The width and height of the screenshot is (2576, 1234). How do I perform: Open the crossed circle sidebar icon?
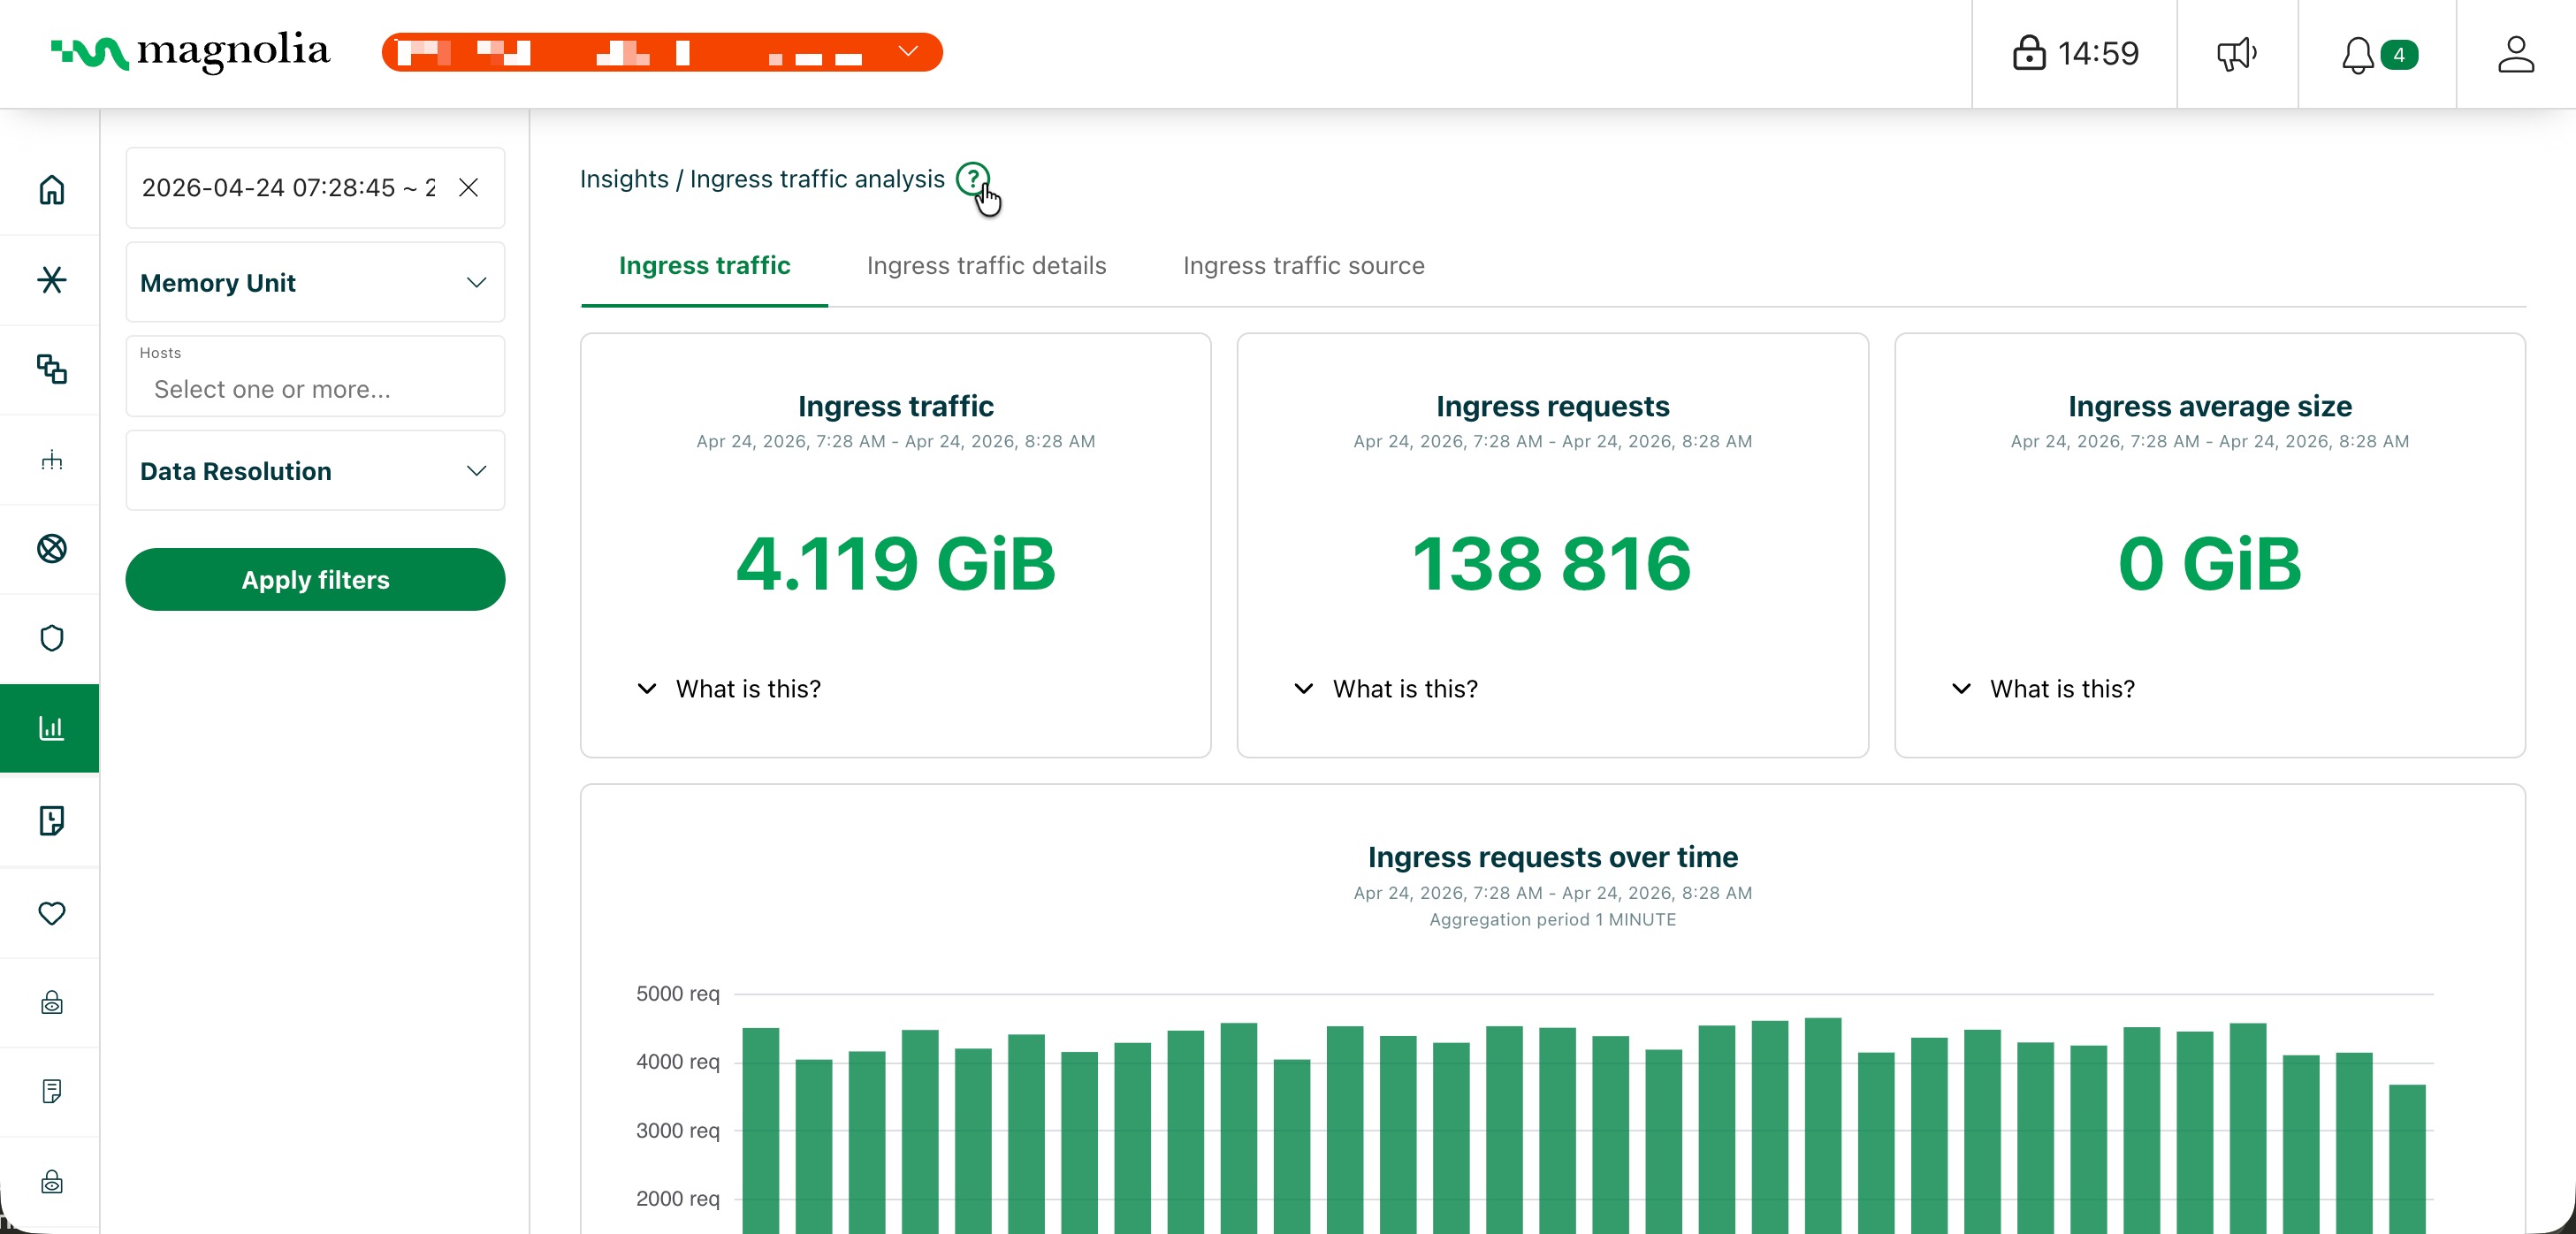tap(51, 548)
